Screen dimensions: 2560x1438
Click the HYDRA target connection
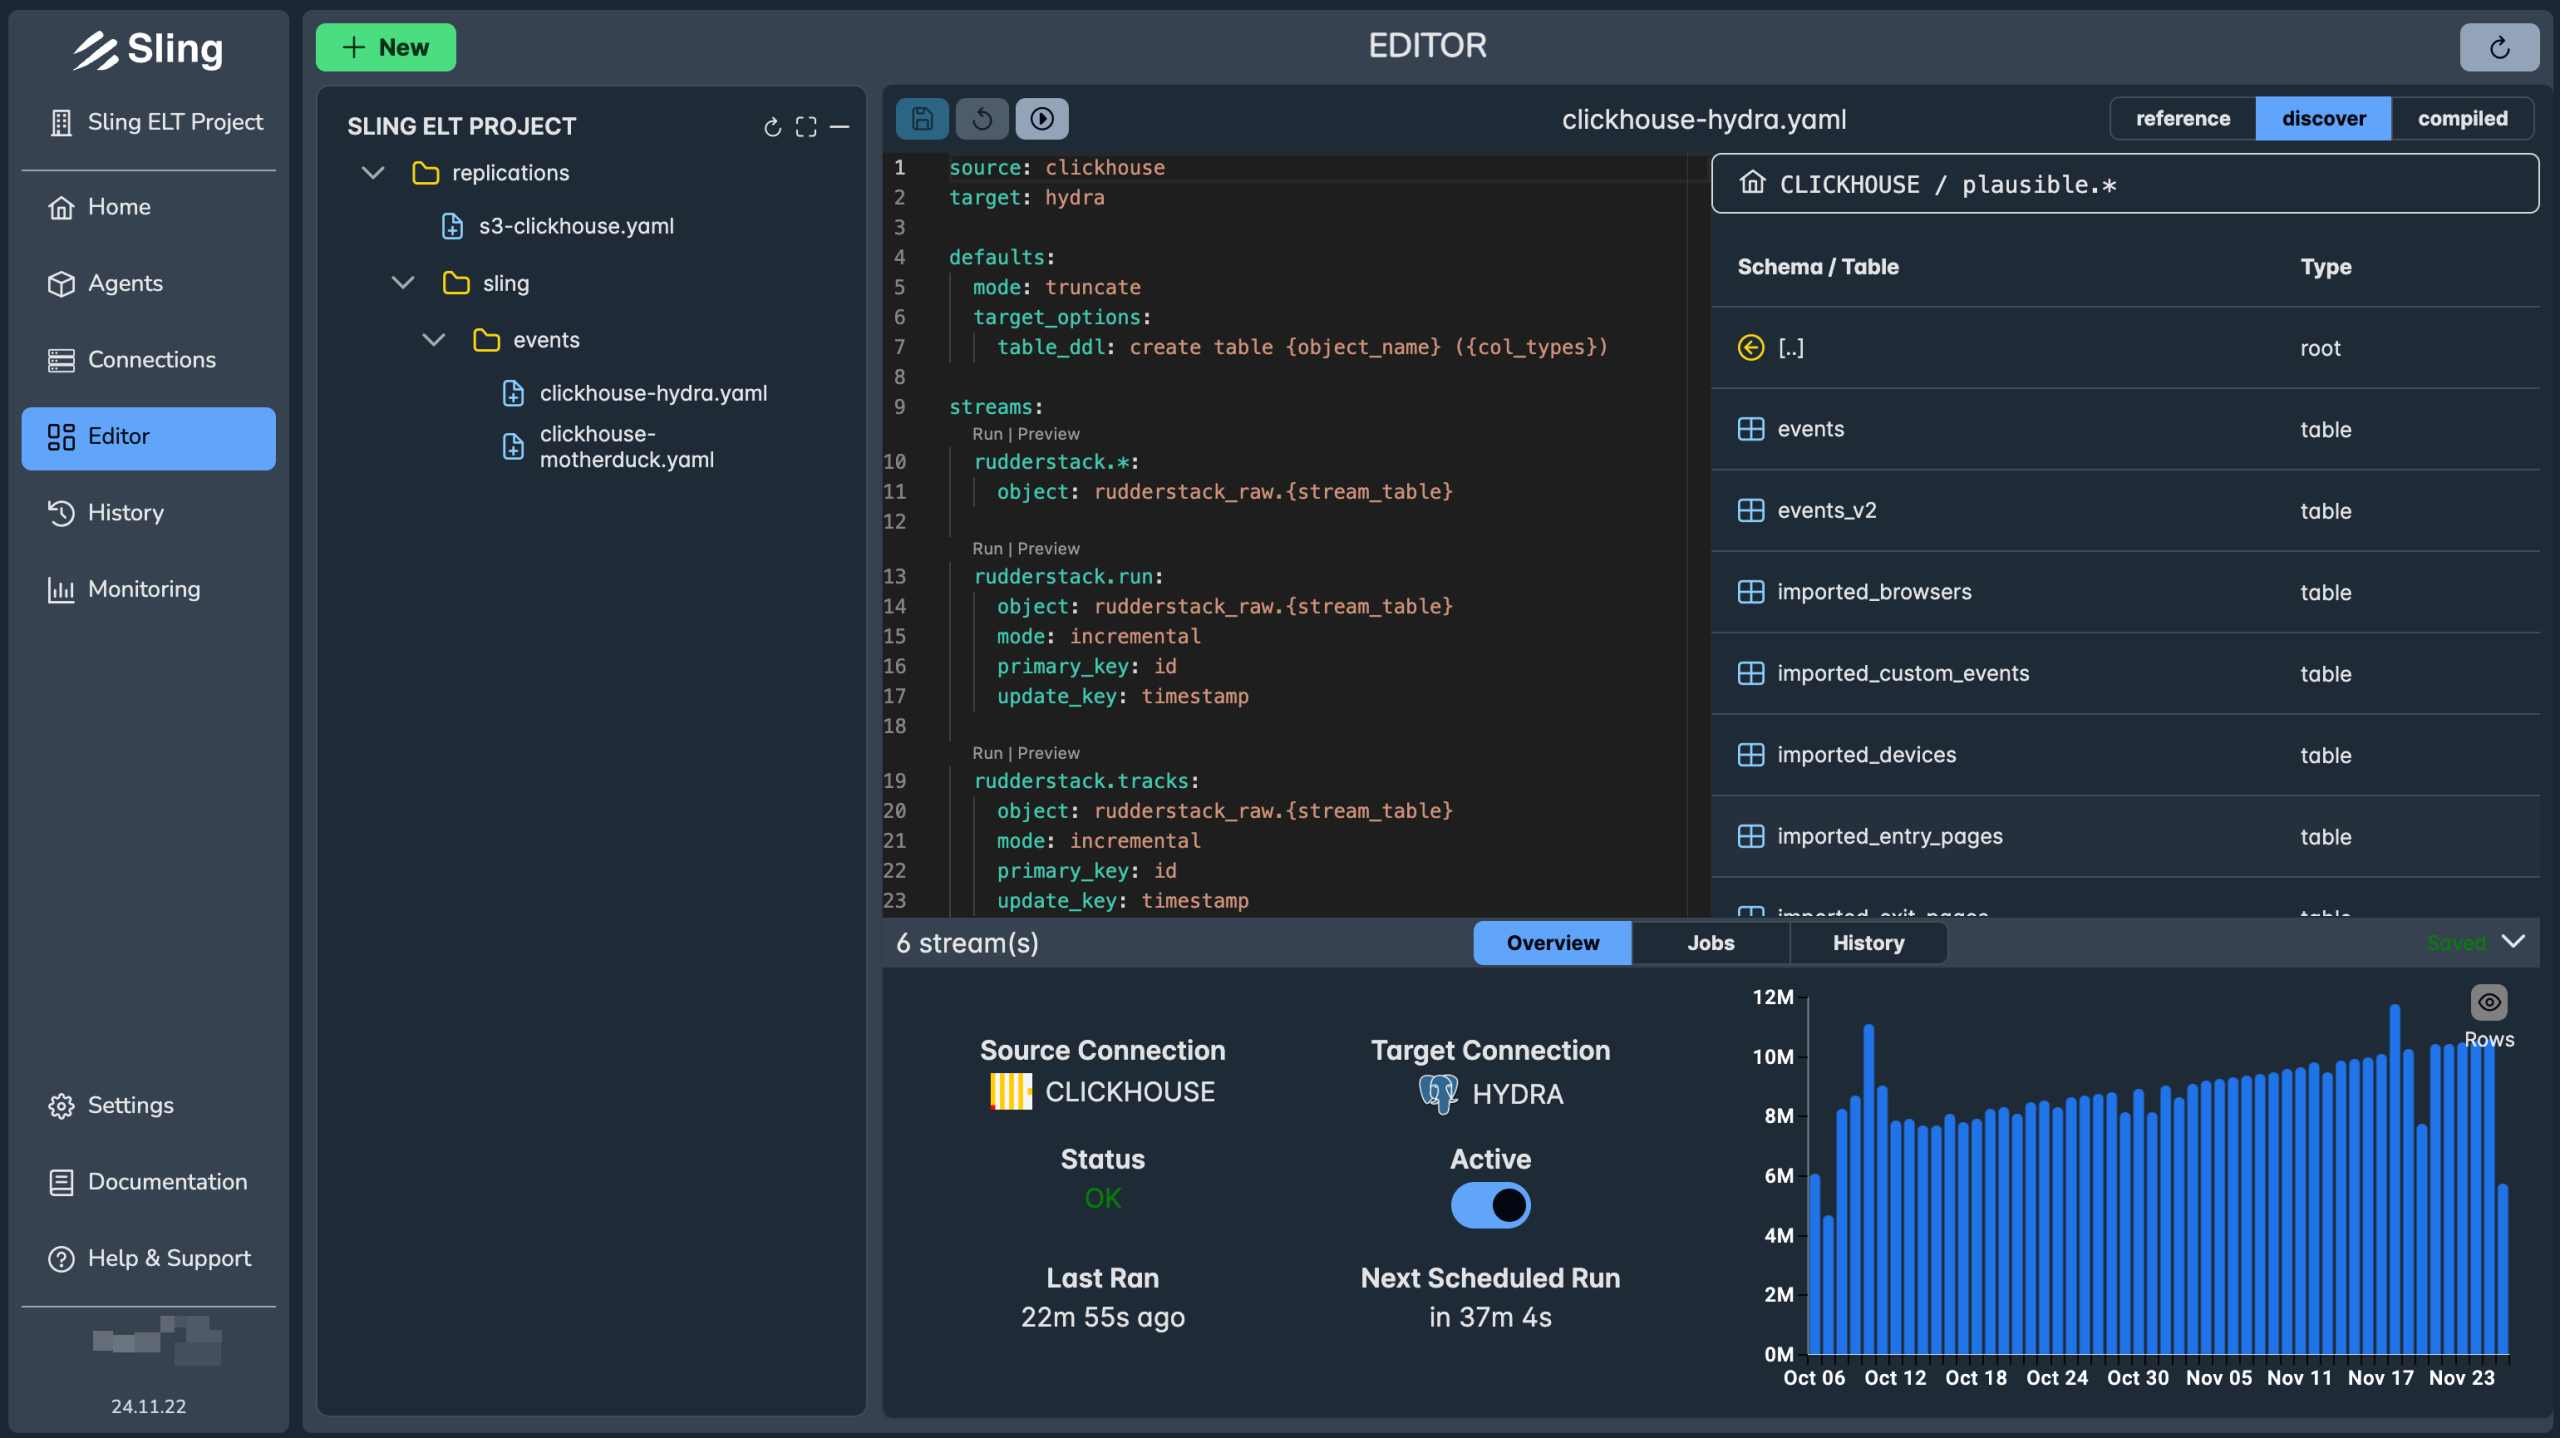point(1490,1094)
